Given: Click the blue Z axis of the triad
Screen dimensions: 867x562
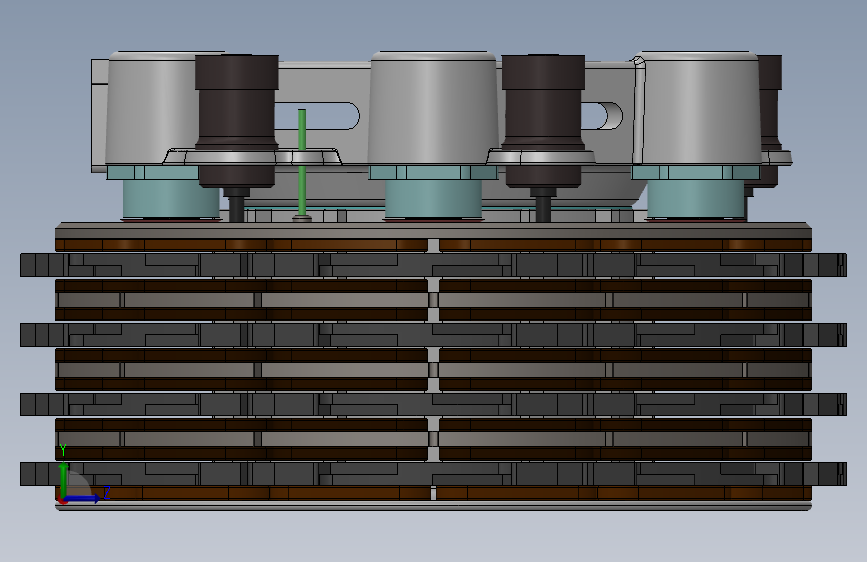Looking at the screenshot, I should pyautogui.click(x=82, y=498).
